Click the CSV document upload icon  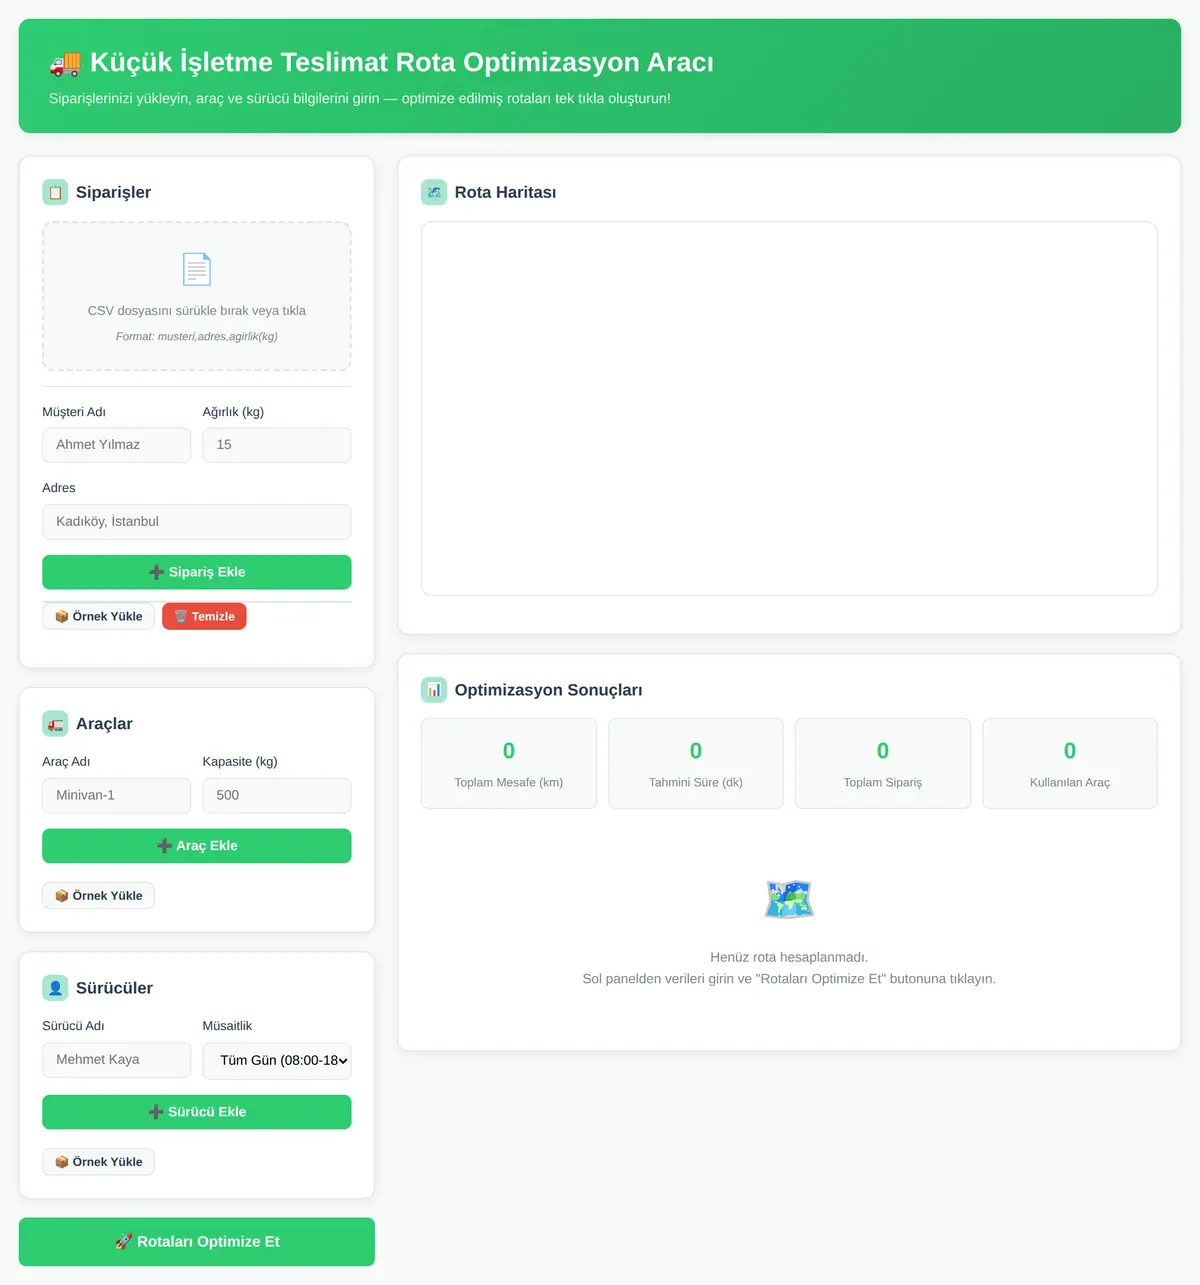point(197,269)
